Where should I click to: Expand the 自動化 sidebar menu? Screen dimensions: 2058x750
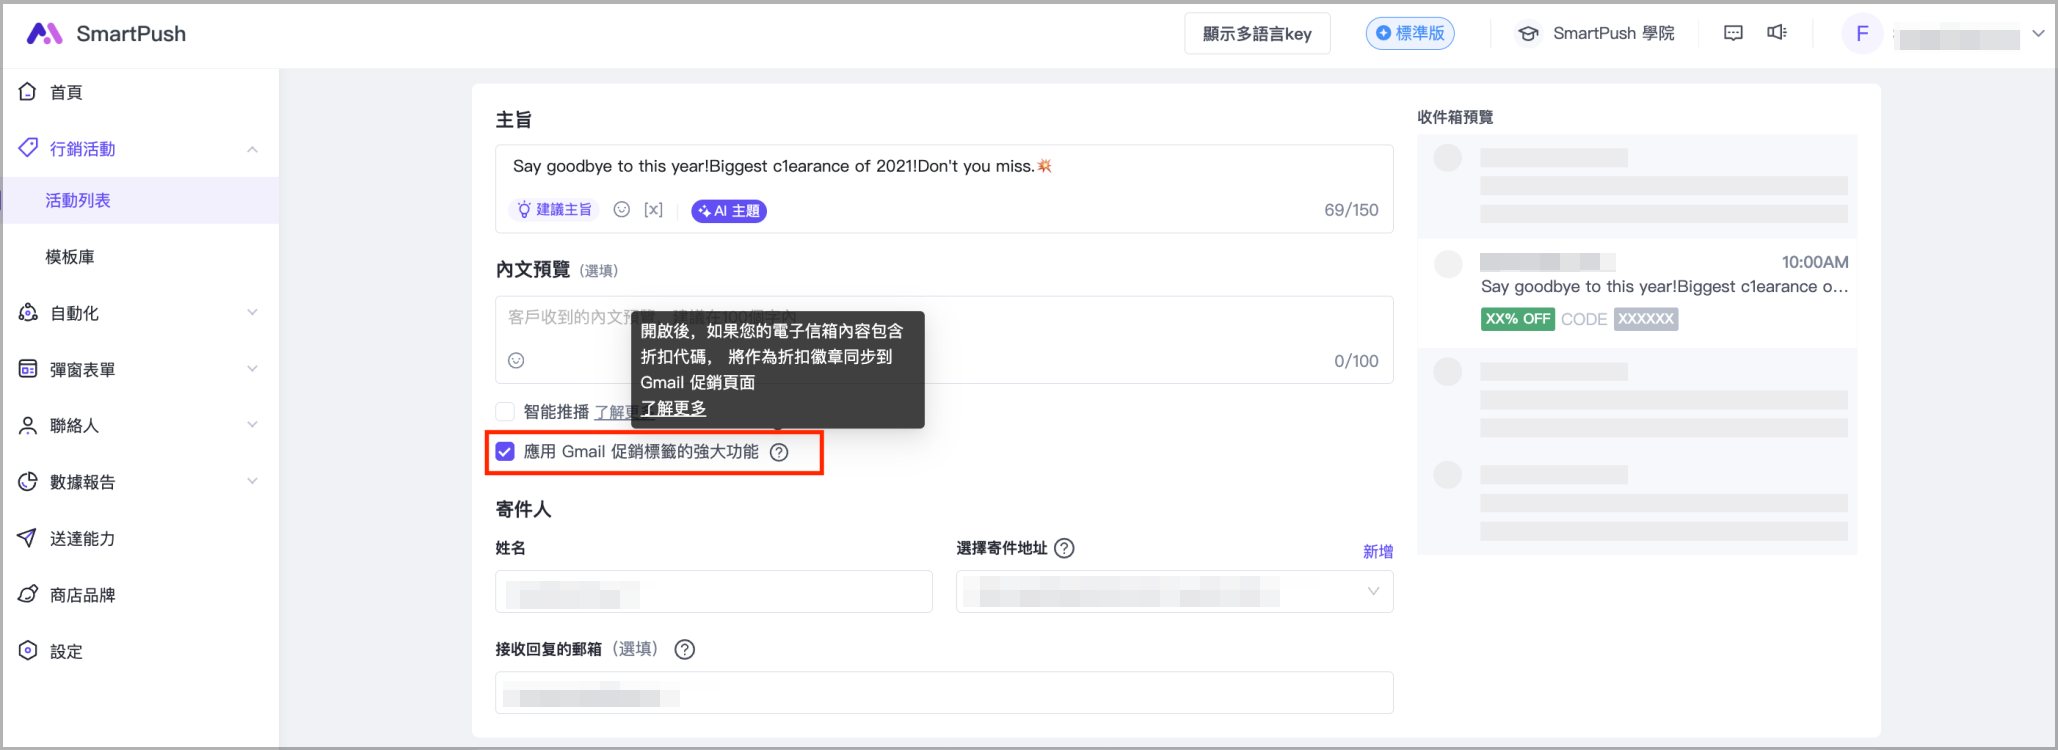140,313
